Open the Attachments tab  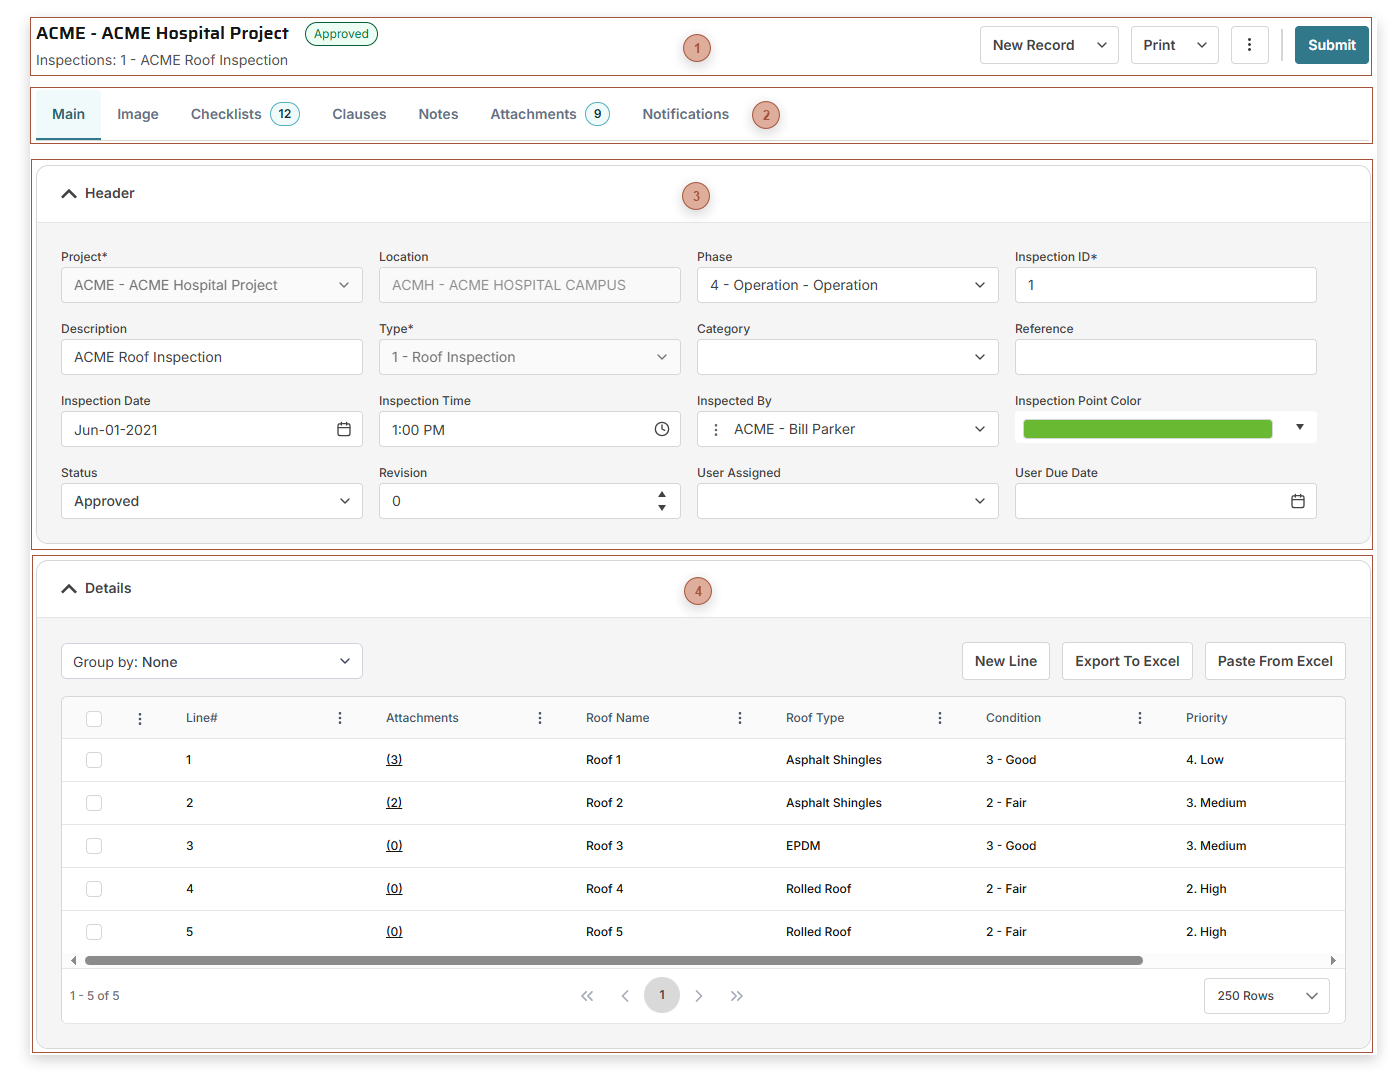click(533, 114)
